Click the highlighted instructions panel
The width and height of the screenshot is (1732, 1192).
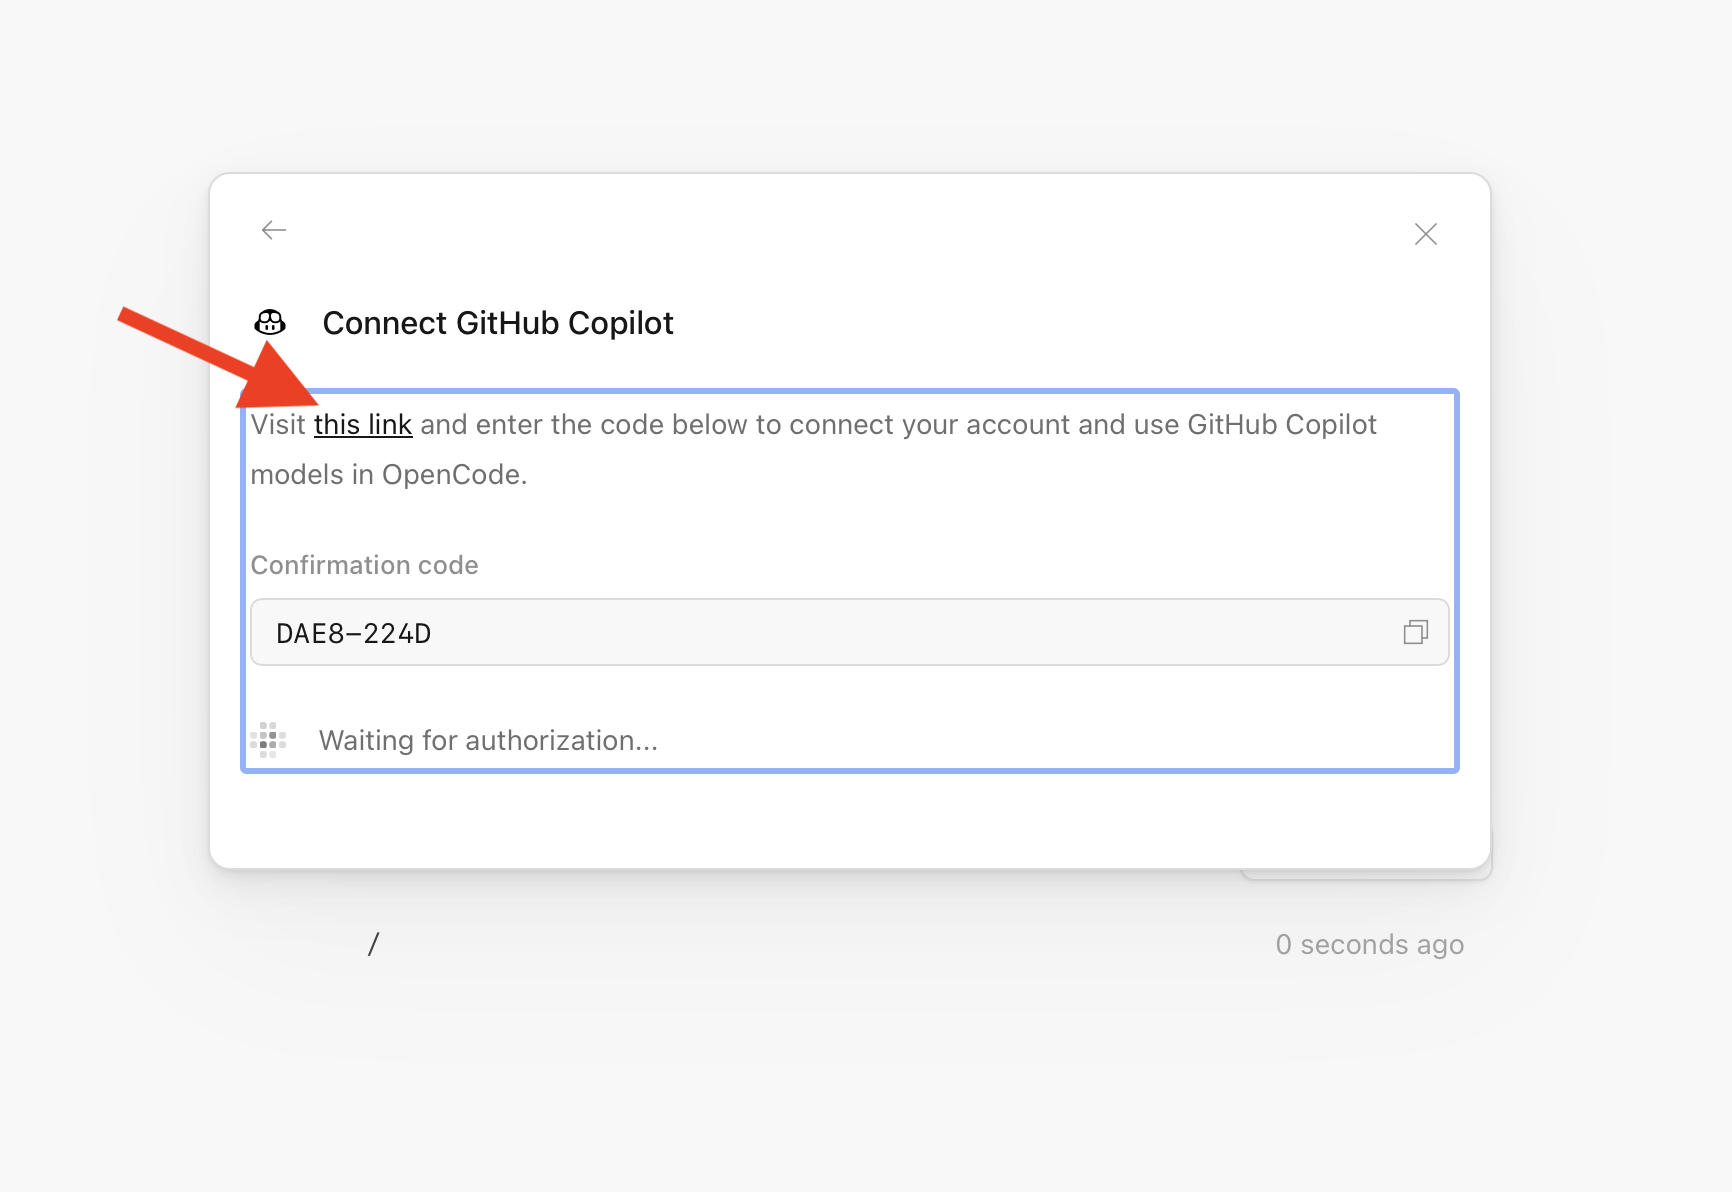(849, 580)
